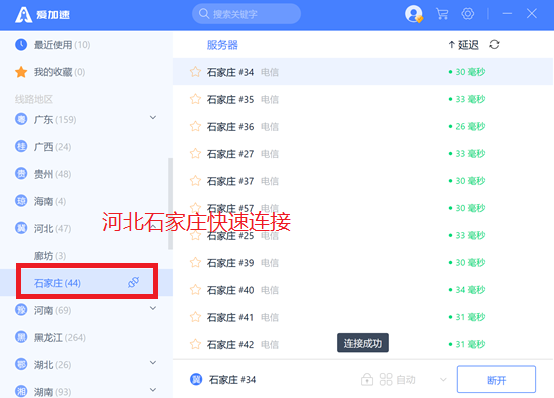Click the grid icon beside 自动
This screenshot has width=554, height=398.
(x=386, y=380)
